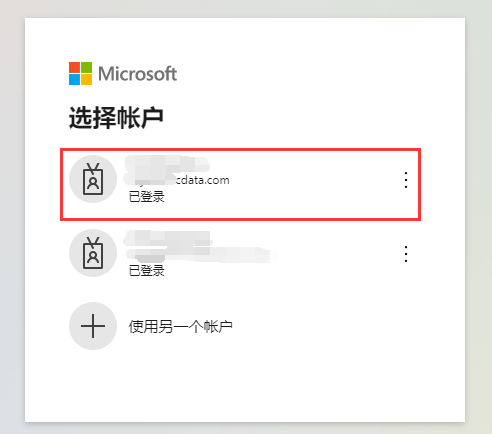Click the 已登录 status under the second account
Image resolution: width=492 pixels, height=434 pixels.
(x=147, y=271)
